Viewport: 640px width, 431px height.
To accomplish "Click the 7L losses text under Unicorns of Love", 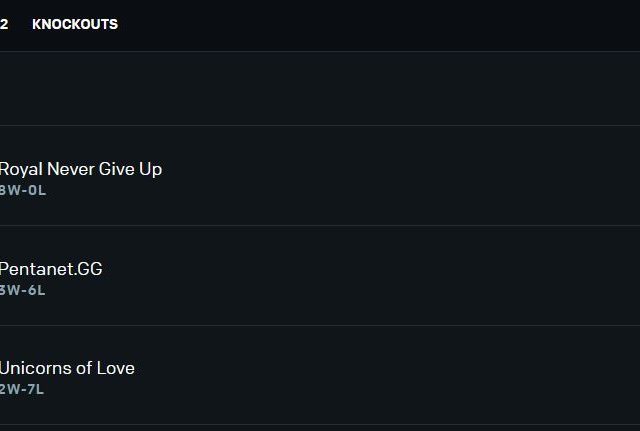I will point(35,388).
